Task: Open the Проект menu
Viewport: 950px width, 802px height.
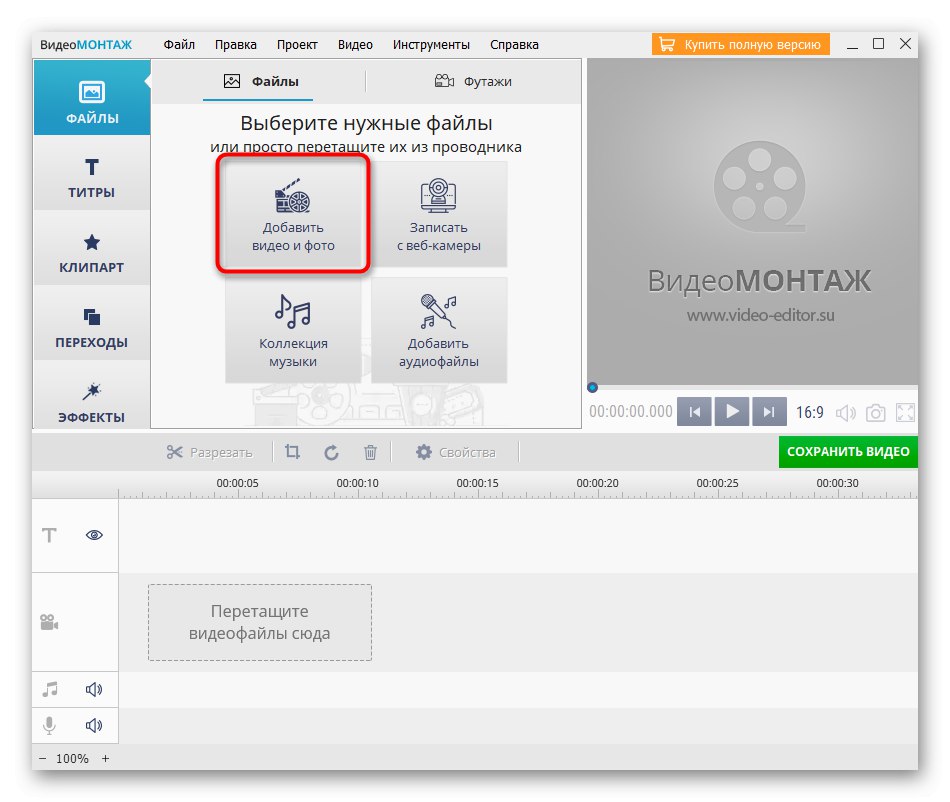Action: (297, 45)
